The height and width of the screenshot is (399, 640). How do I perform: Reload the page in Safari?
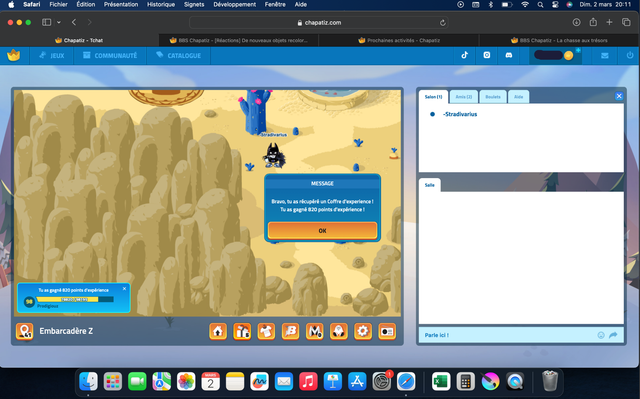tap(442, 22)
